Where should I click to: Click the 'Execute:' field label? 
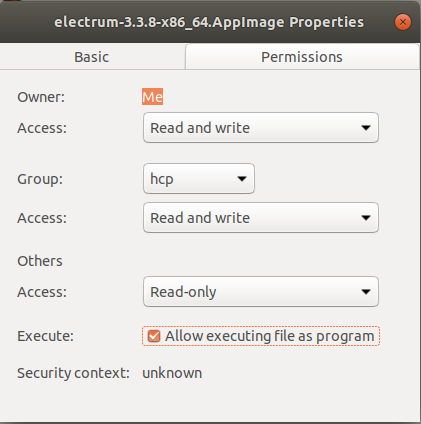45,336
